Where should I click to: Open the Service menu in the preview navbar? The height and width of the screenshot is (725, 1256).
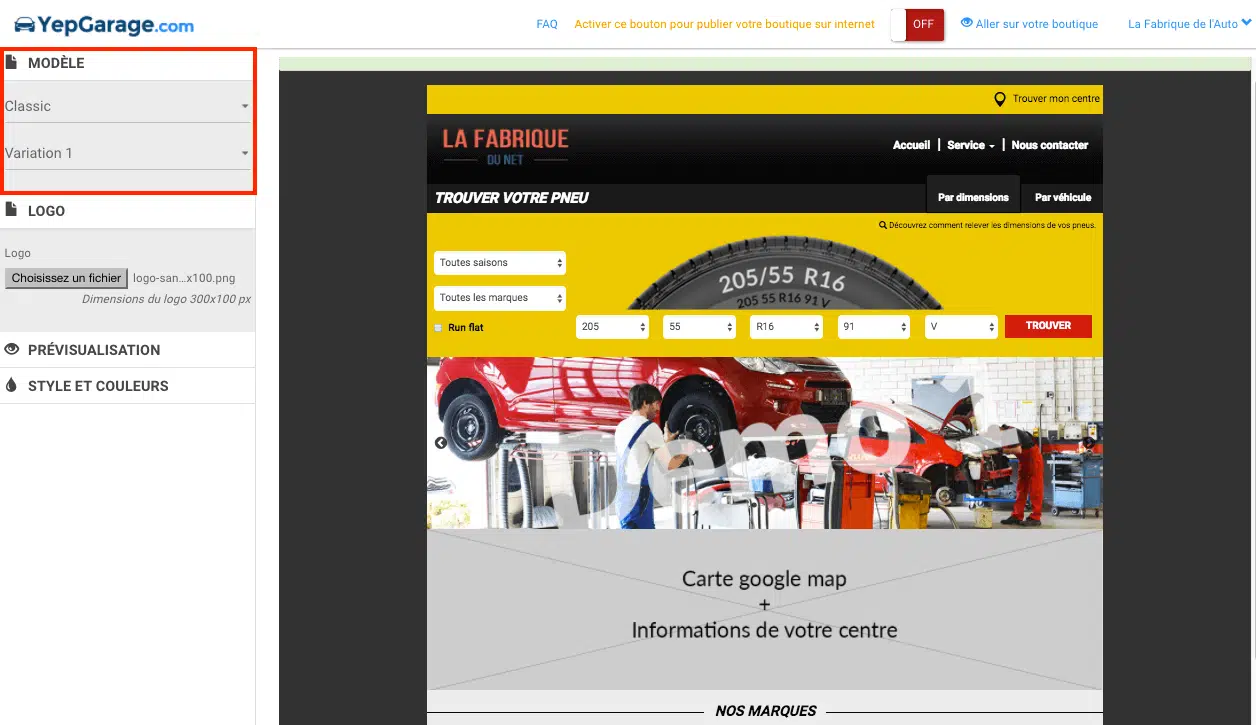[x=970, y=145]
